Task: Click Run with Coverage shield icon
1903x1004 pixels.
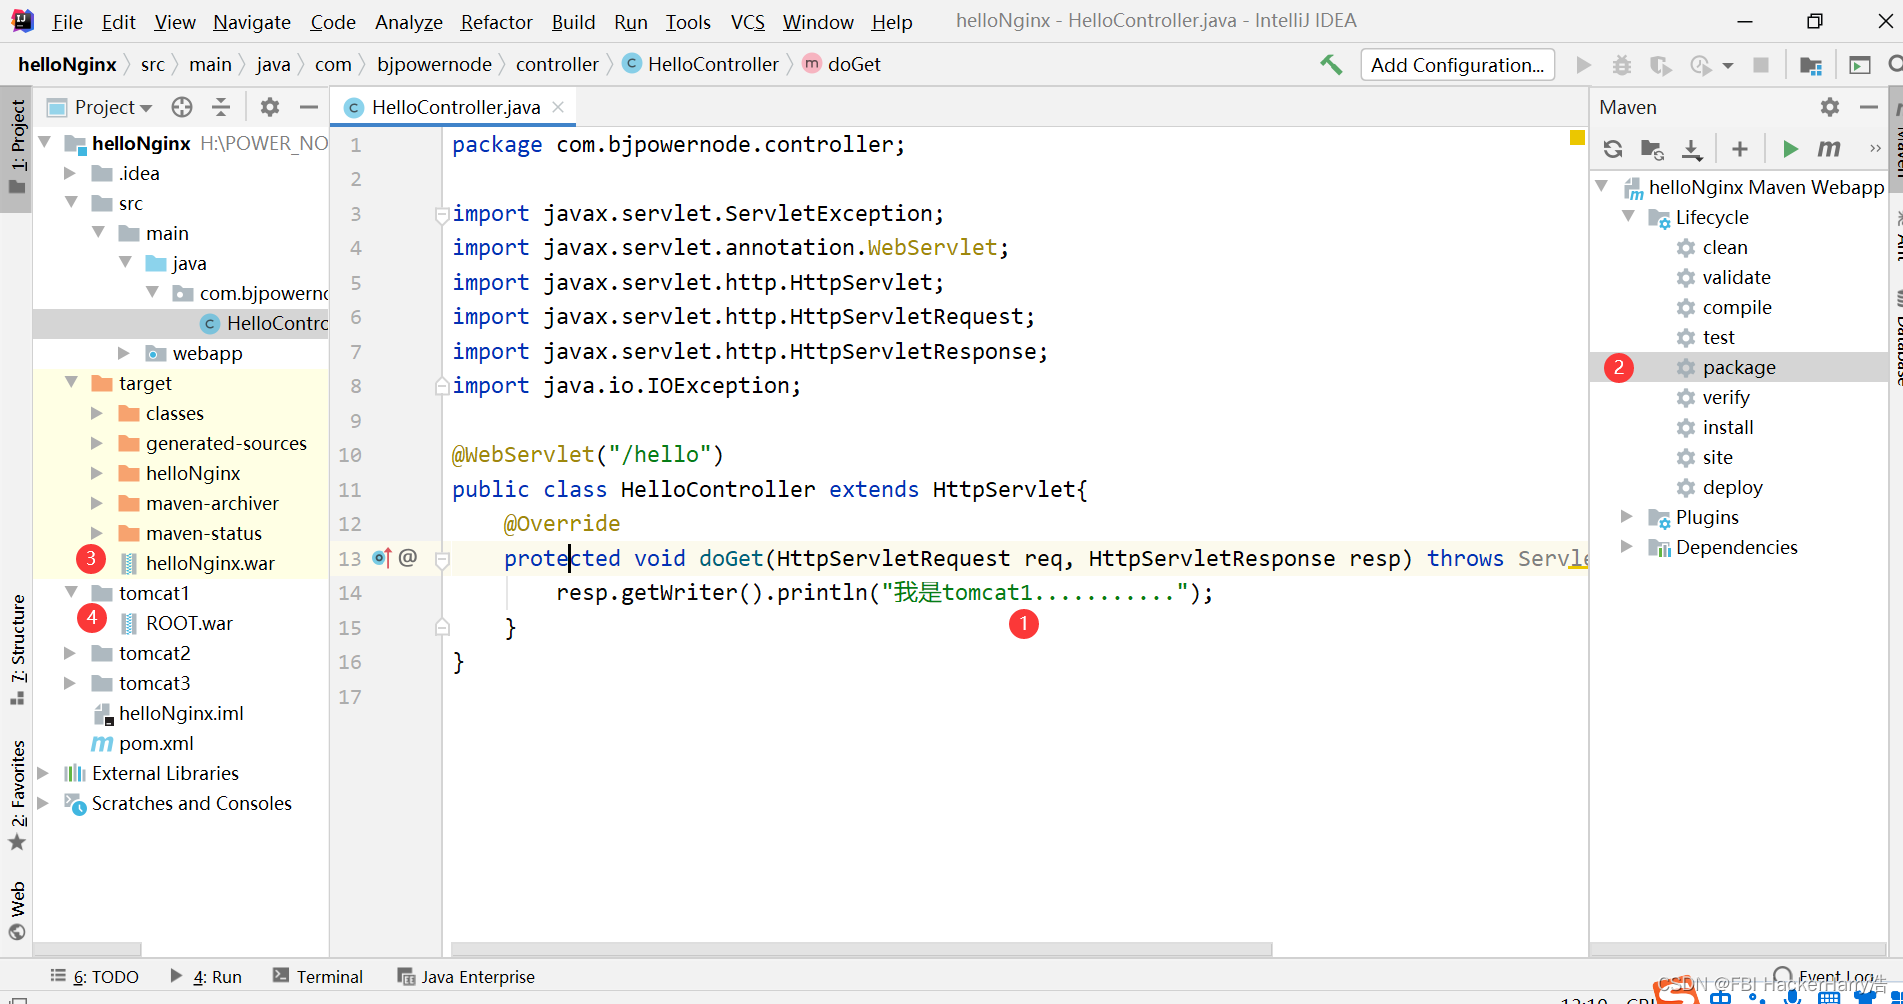Action: pos(1660,65)
